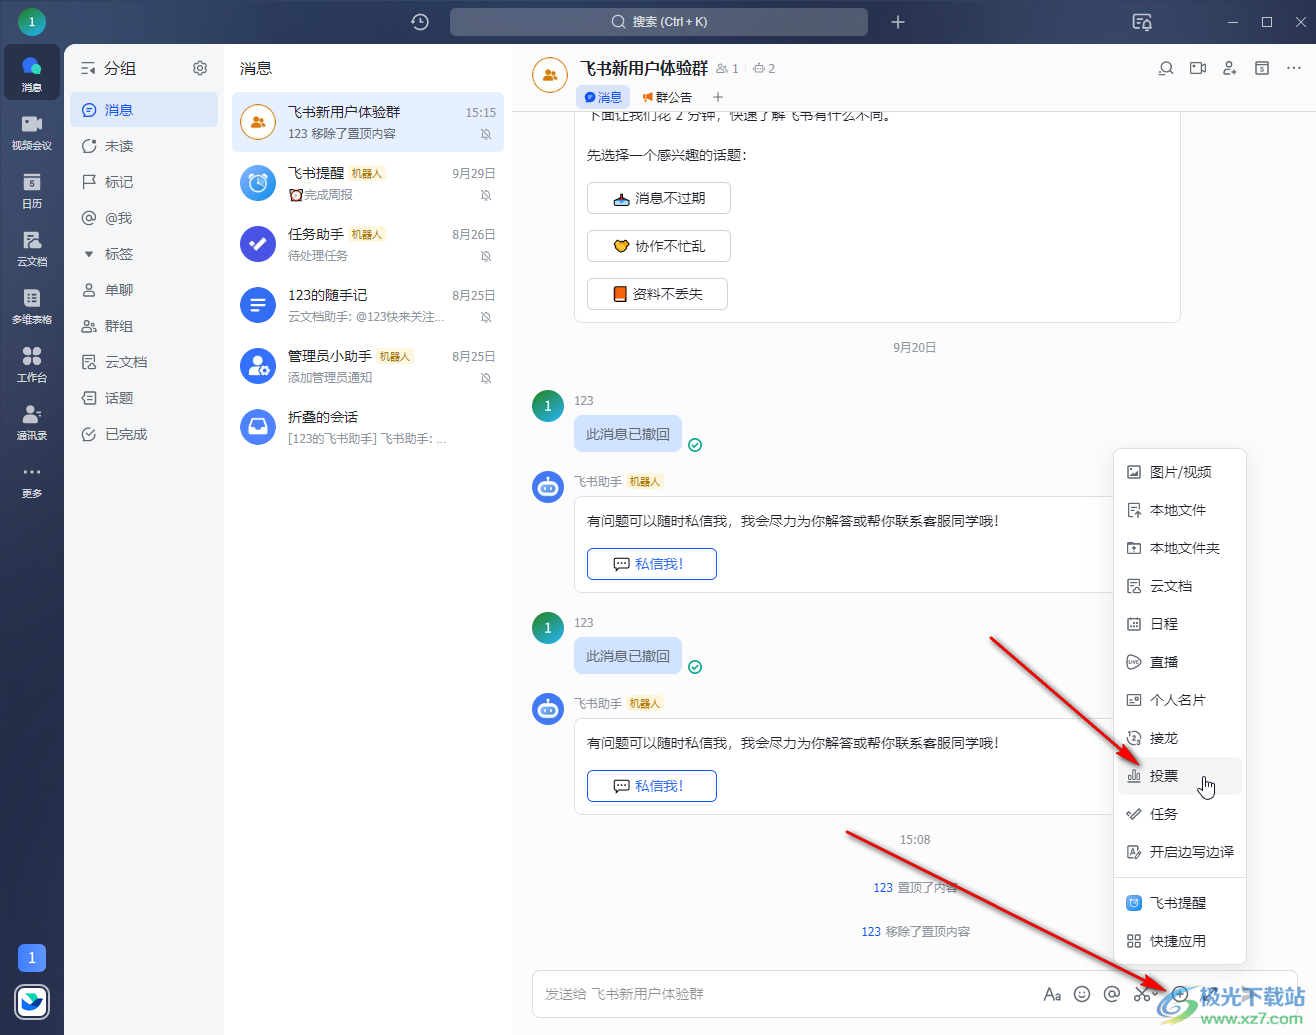Screen dimensions: 1316x1035
Task: Click the 协作不忙乱 button
Action: point(659,246)
